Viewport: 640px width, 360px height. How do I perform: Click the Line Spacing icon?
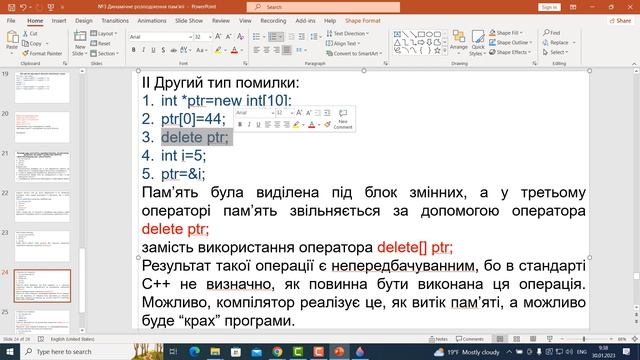point(313,37)
